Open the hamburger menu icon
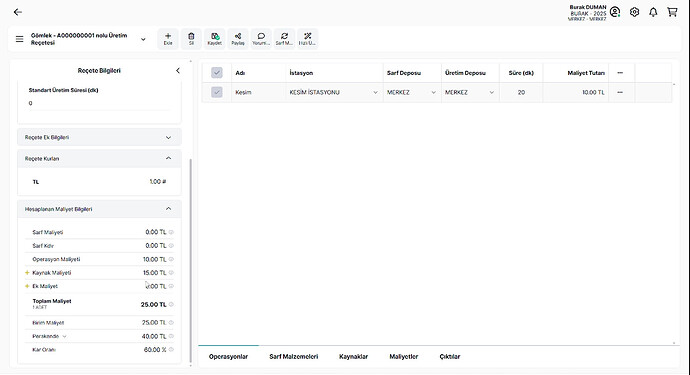The height and width of the screenshot is (375, 690). (19, 39)
